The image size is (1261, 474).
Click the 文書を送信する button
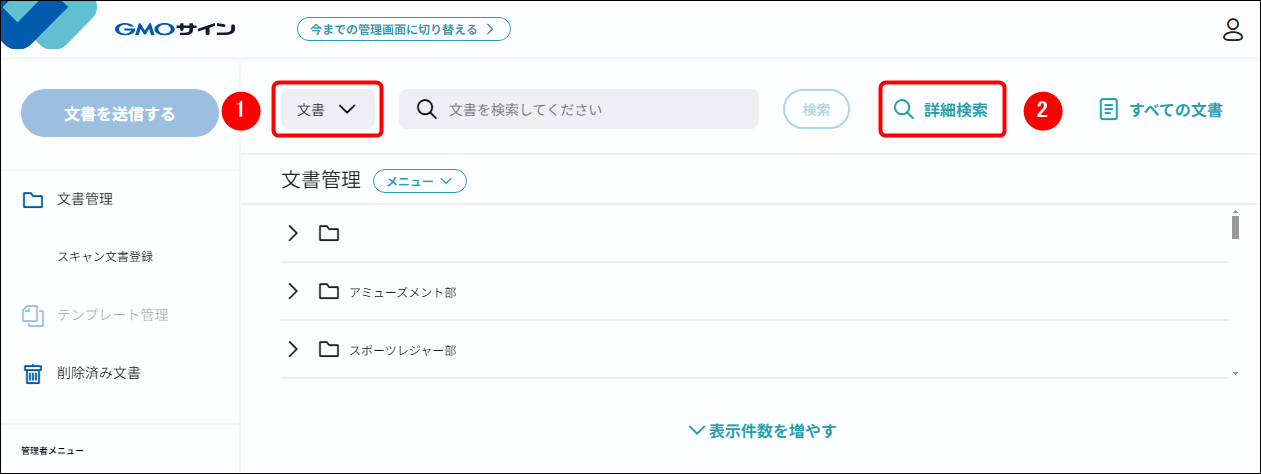(119, 114)
